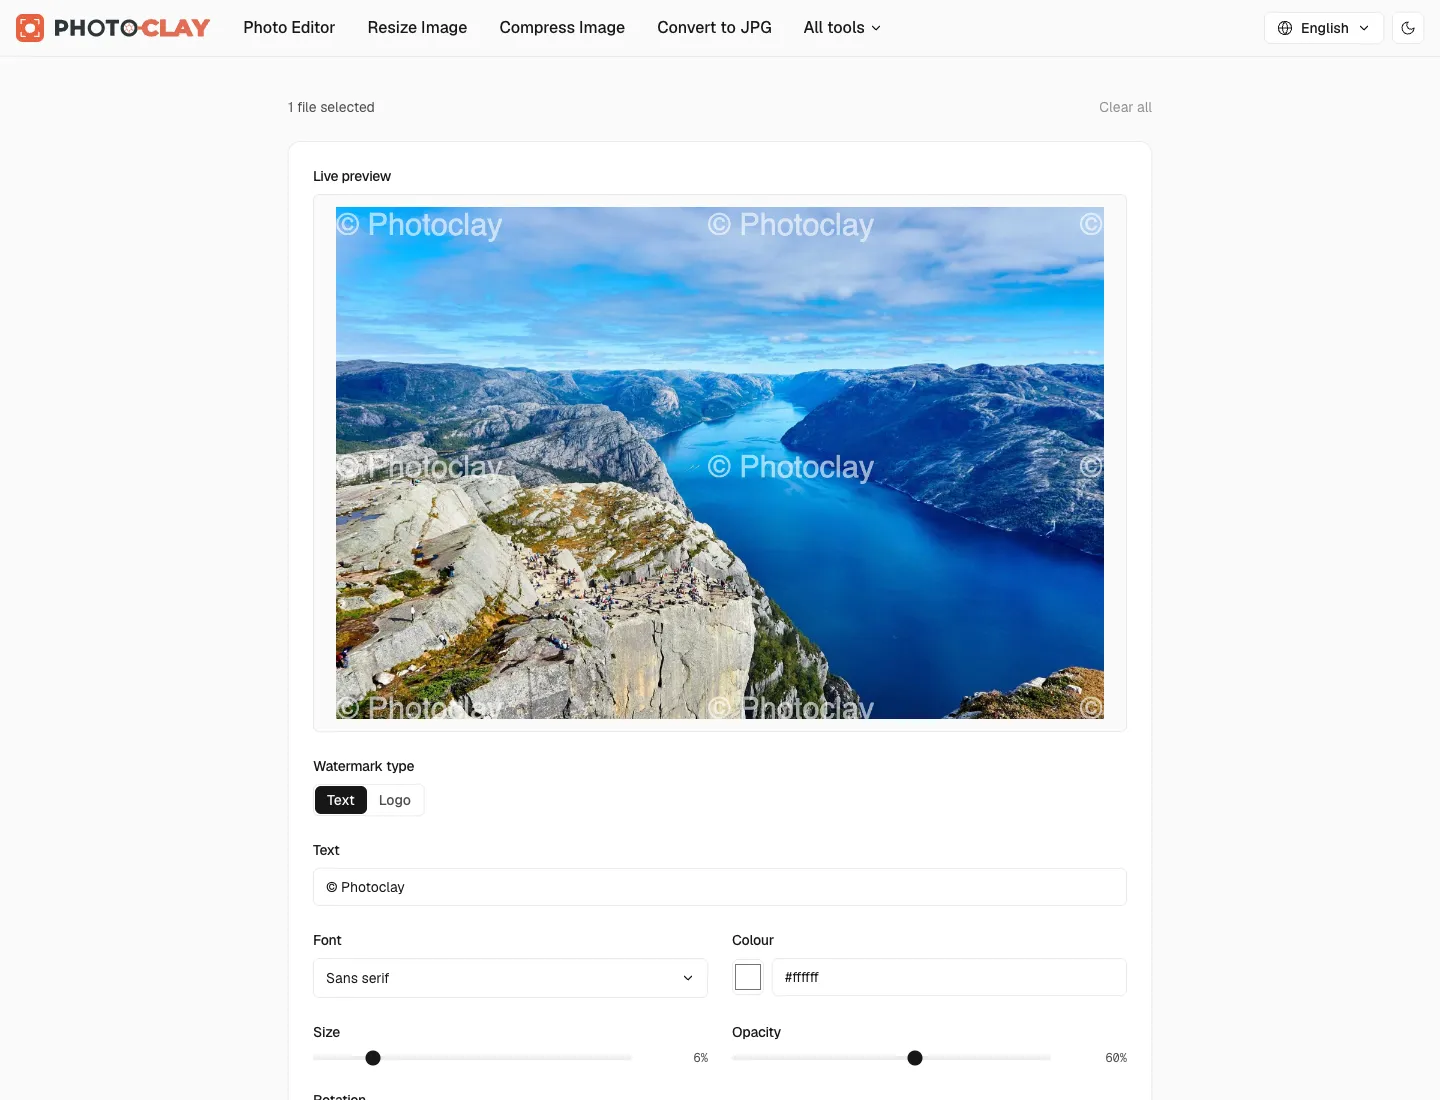The height and width of the screenshot is (1100, 1440).
Task: Open the white colour swatch picker
Action: tap(748, 977)
